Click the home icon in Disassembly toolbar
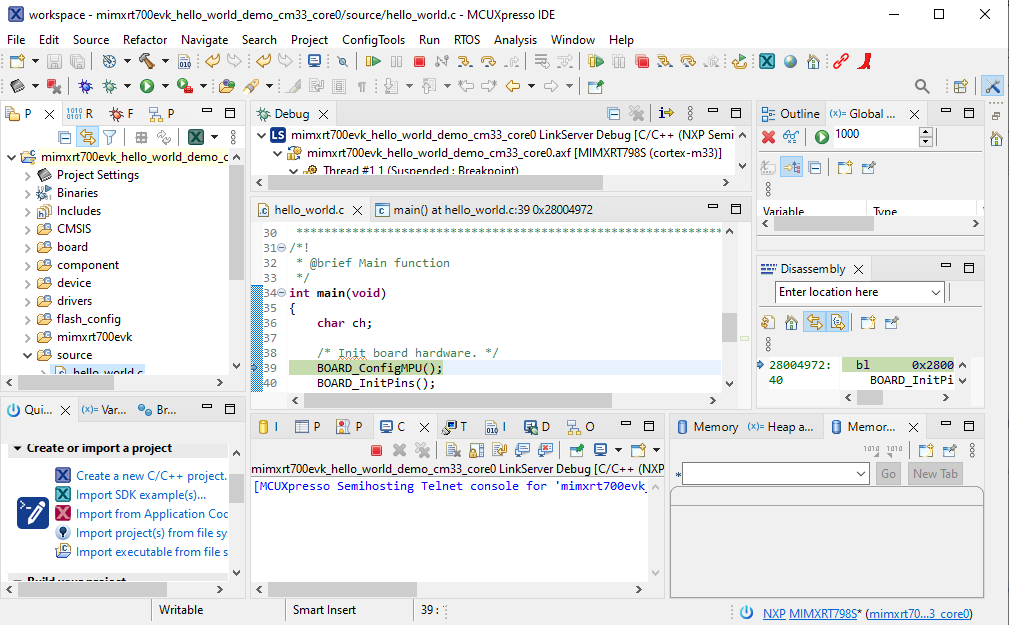1009x625 pixels. click(791, 323)
